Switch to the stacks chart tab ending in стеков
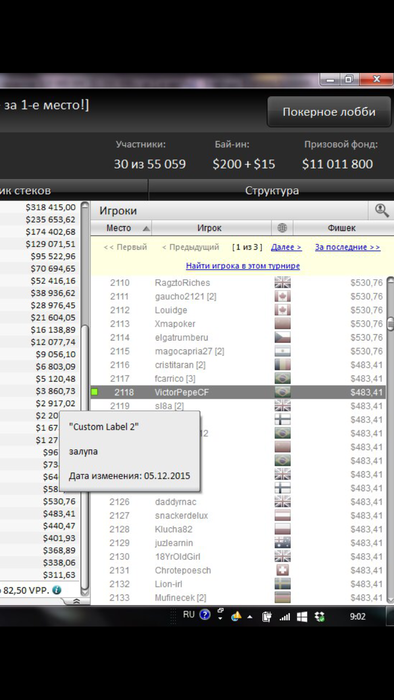Screen dimensions: 394x700 74,191
